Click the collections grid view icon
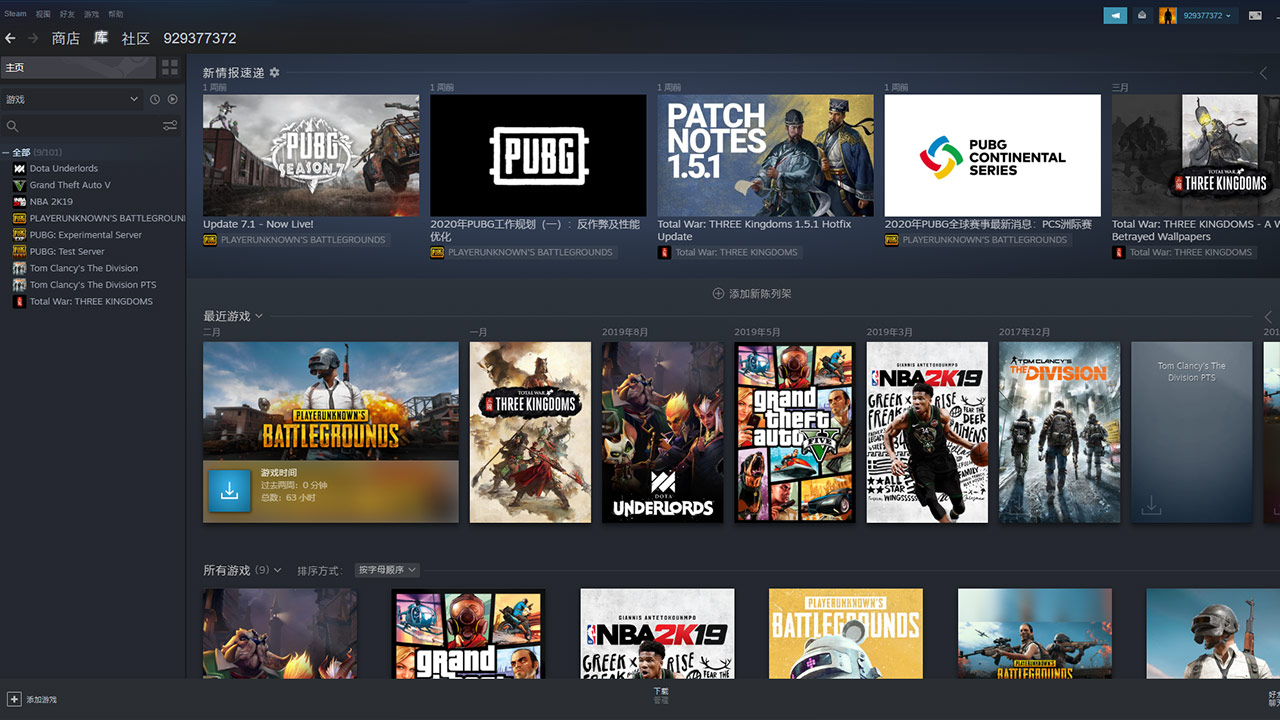Viewport: 1280px width, 720px height. (x=170, y=67)
